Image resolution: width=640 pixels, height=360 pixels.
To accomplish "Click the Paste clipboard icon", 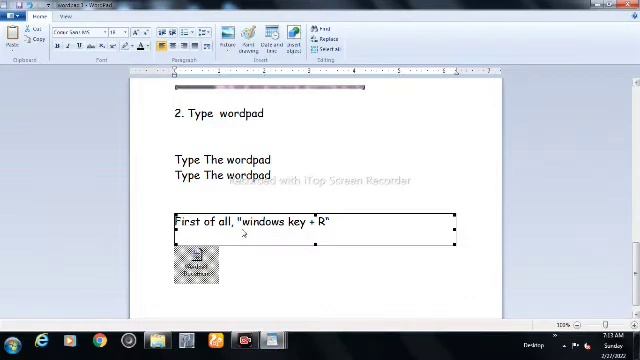I will [x=13, y=33].
